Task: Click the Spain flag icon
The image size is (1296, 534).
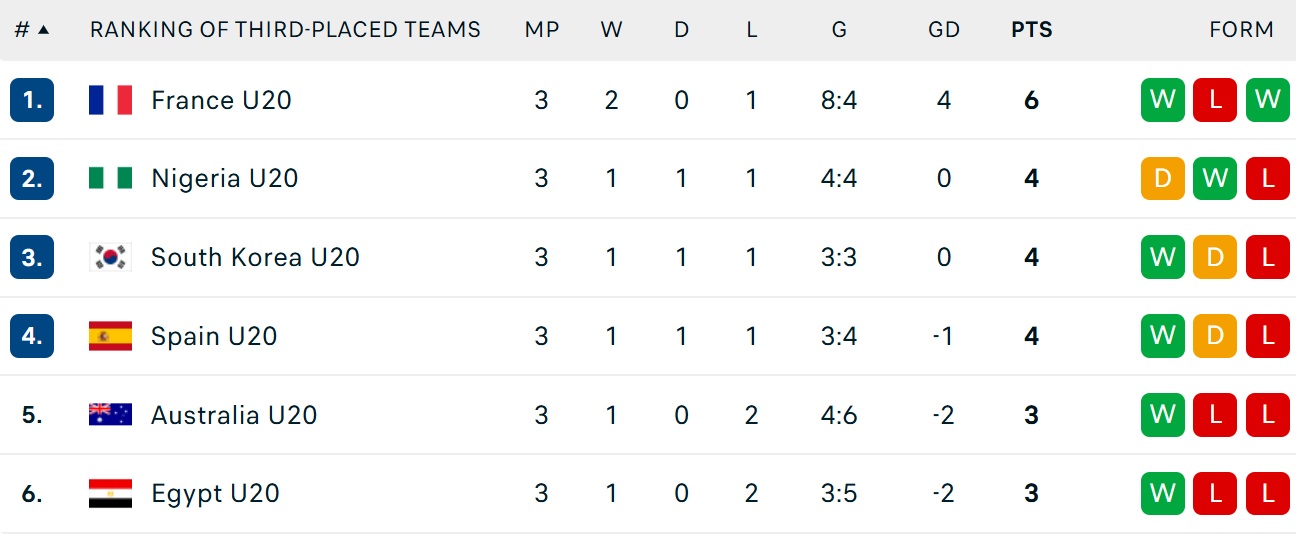Action: point(110,336)
